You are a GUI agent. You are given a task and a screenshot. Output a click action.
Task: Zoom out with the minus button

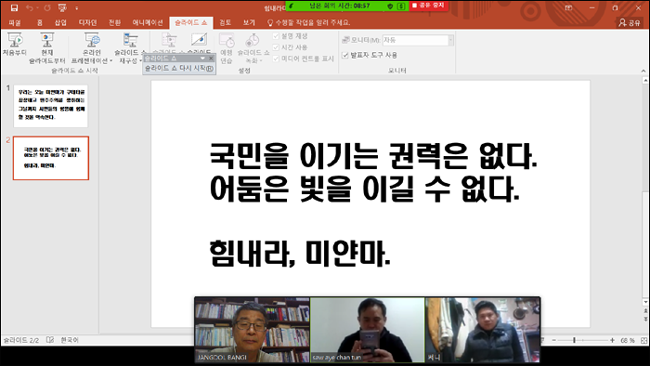point(554,340)
